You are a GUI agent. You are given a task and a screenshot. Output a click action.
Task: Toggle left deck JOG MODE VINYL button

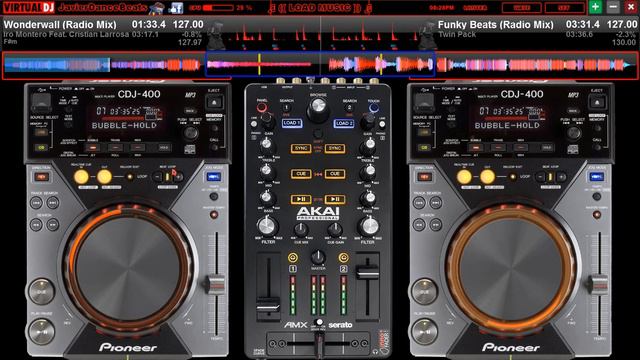point(213,177)
